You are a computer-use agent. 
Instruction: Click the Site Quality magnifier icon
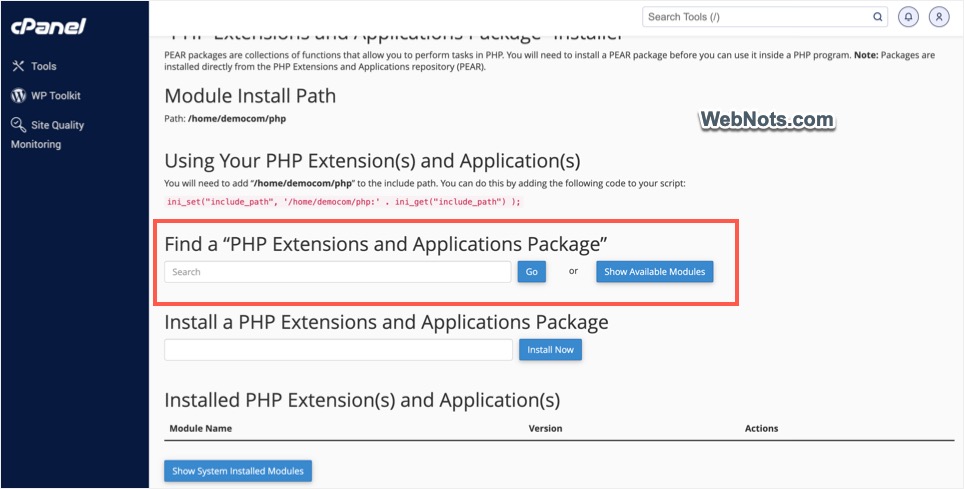tap(18, 125)
